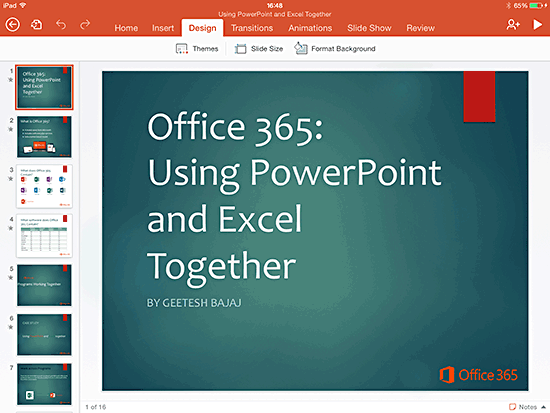Tap the Wi-Fi icon in status bar
Image resolution: width=550 pixels, height=413 pixels.
tap(23, 5)
